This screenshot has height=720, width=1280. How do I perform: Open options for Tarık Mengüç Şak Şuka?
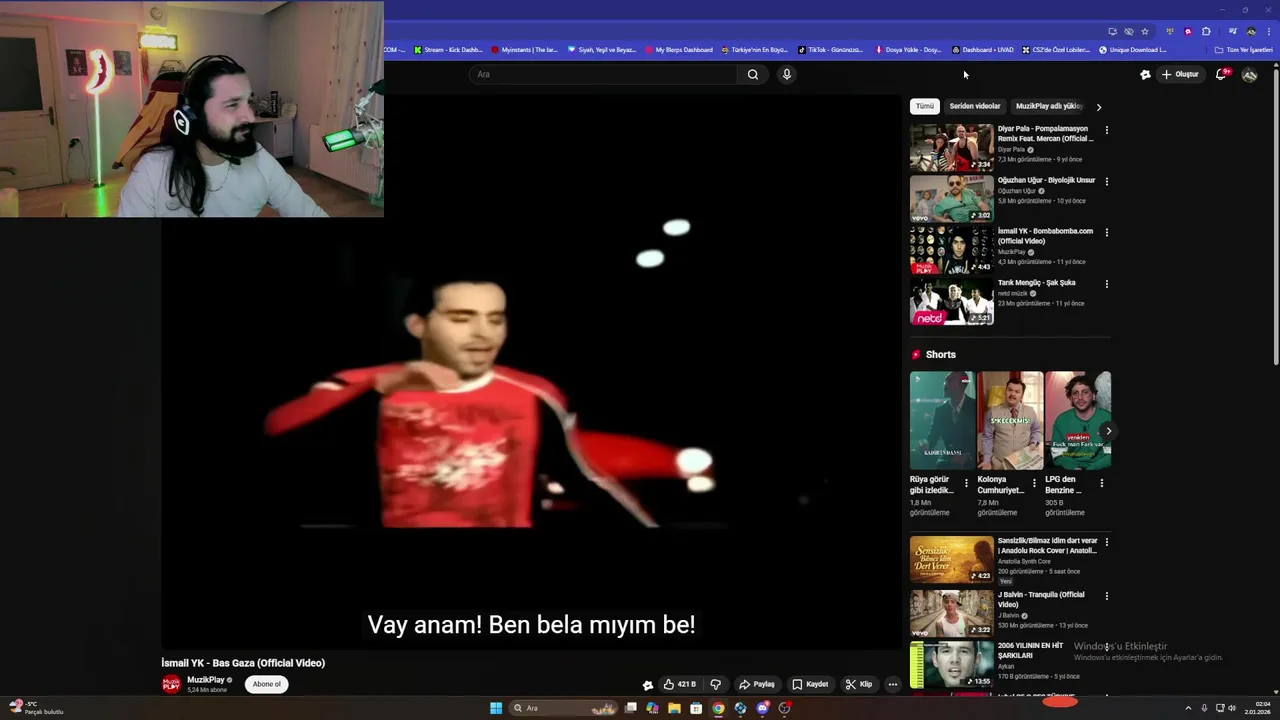[x=1106, y=284]
